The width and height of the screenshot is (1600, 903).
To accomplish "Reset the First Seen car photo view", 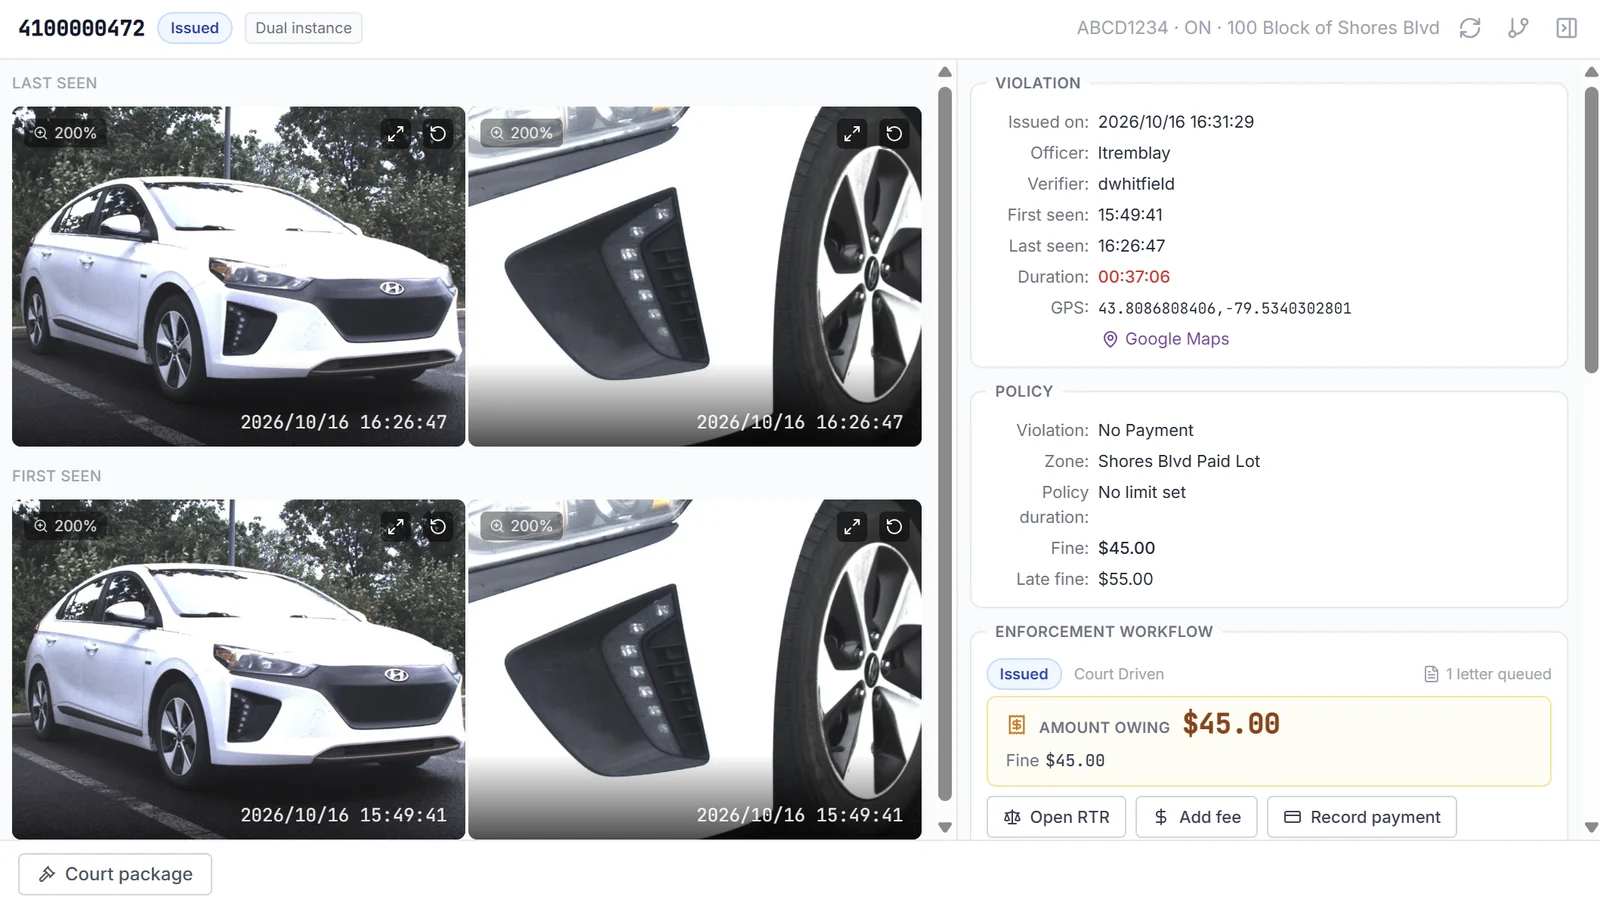I will coord(438,527).
